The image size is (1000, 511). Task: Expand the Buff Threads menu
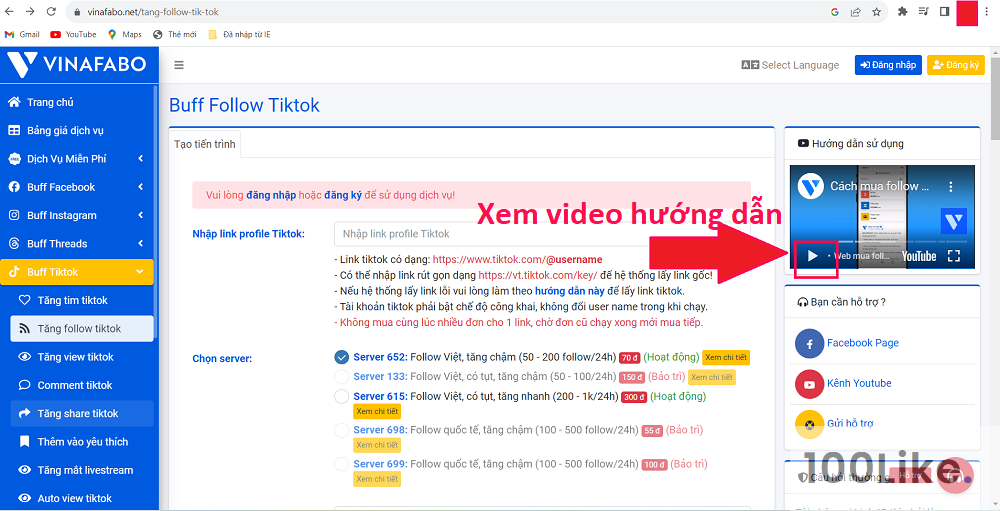(77, 244)
